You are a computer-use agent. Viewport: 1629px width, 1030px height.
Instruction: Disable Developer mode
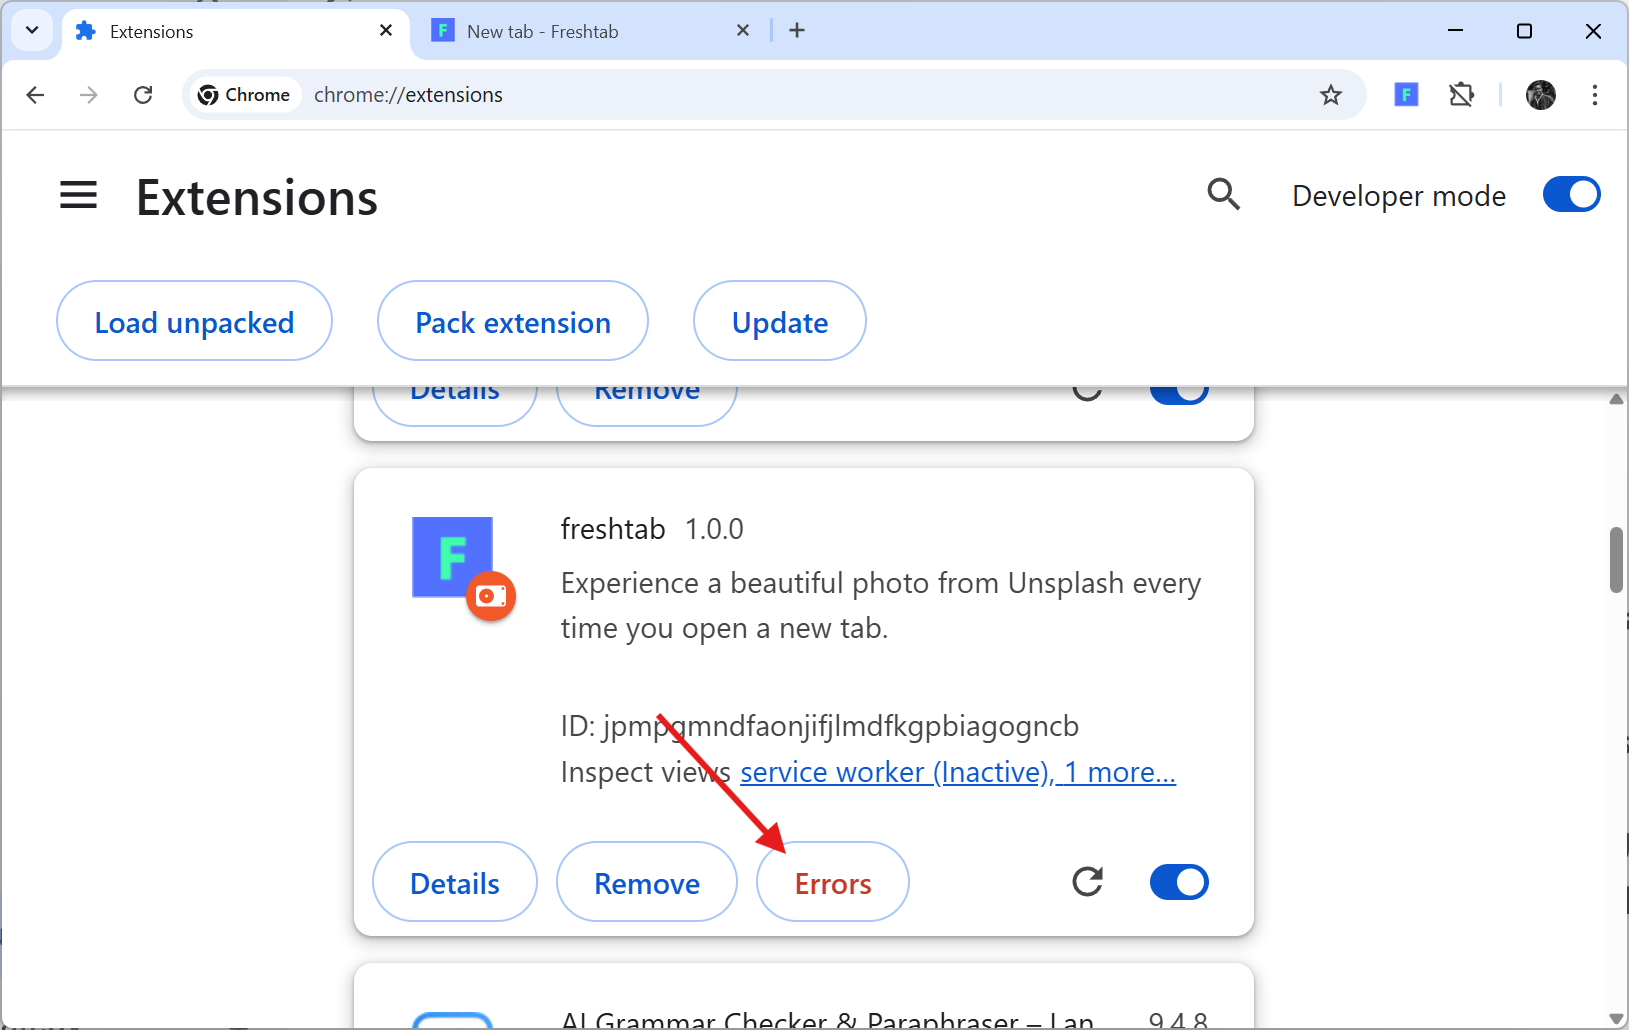point(1570,194)
